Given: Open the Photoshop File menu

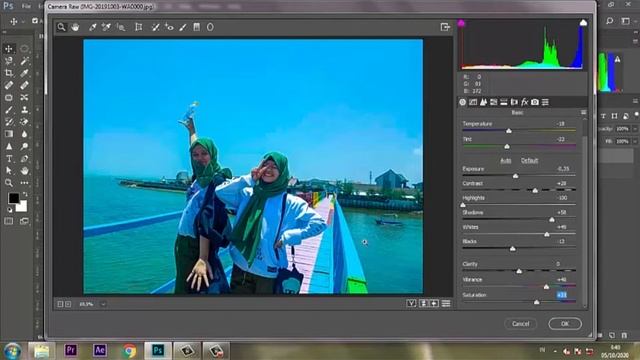Looking at the screenshot, I should pos(26,6).
